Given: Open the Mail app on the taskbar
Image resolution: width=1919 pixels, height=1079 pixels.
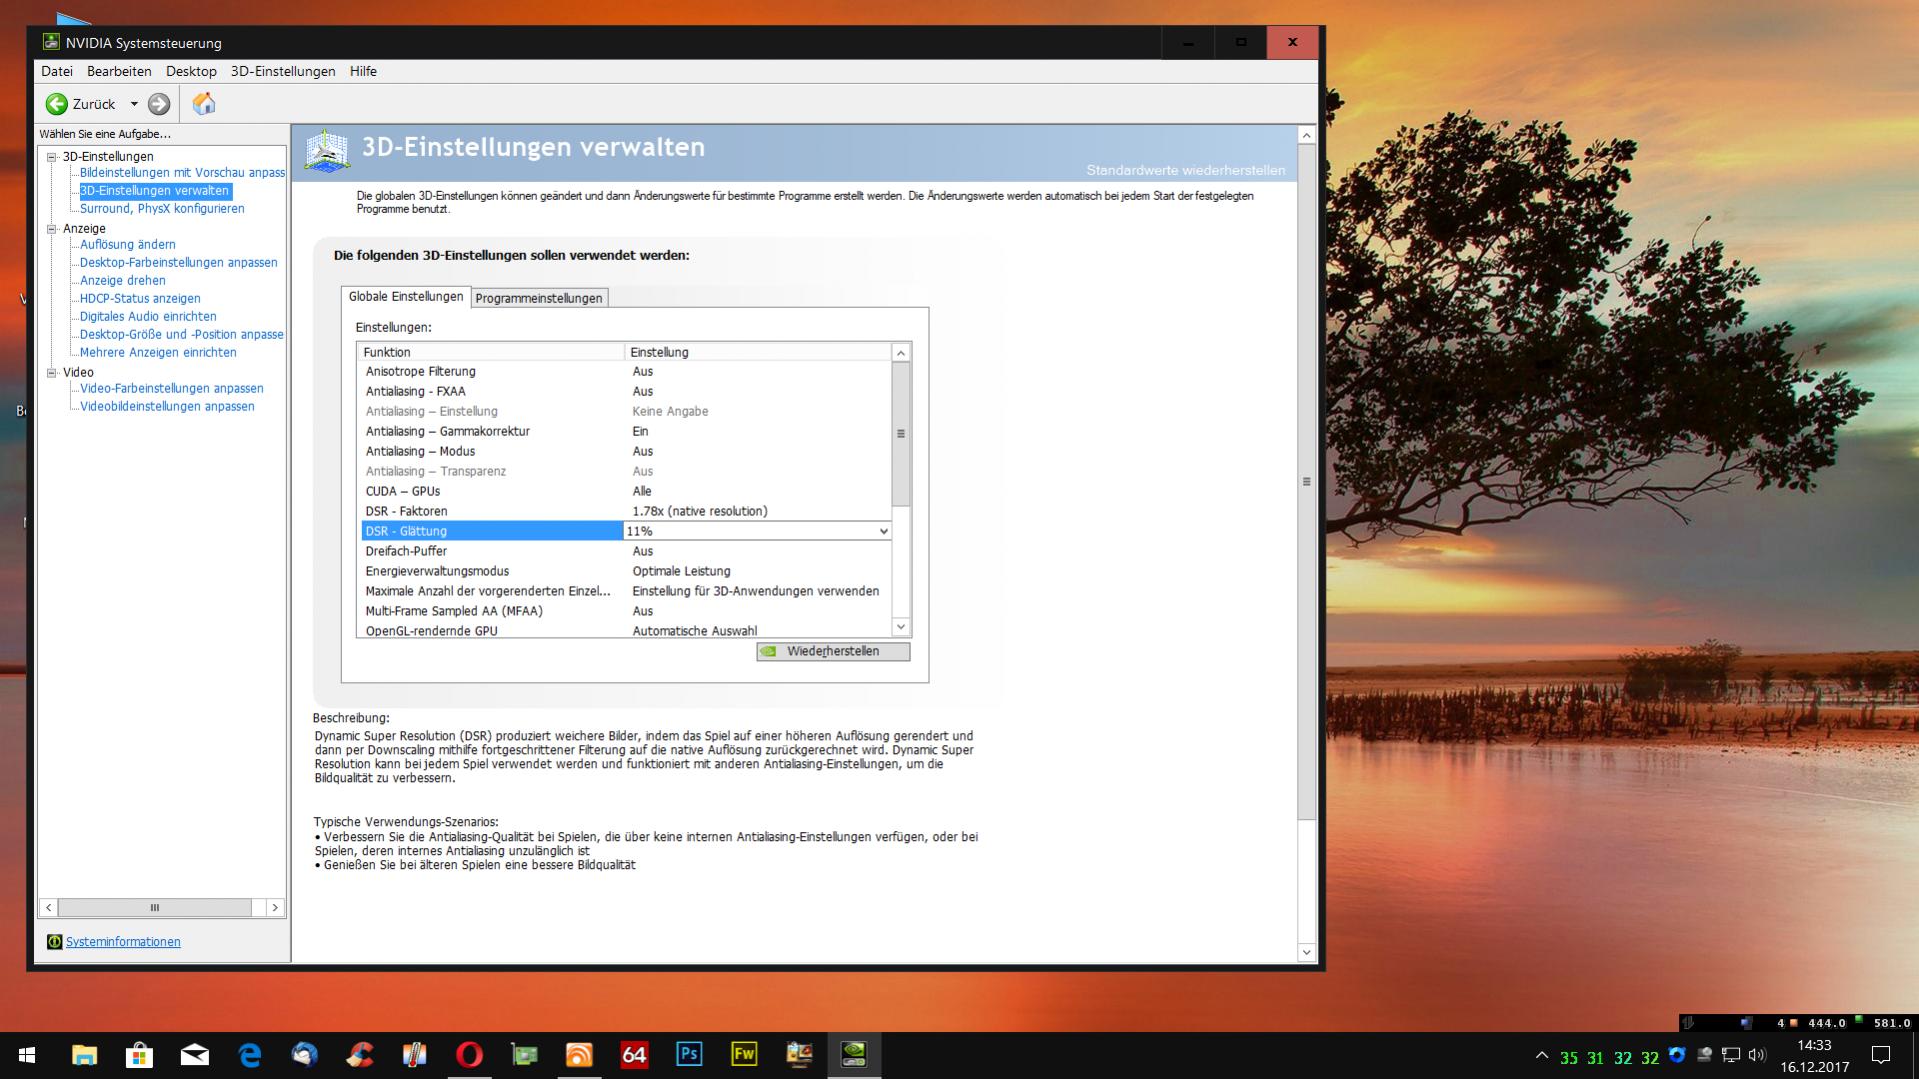Looking at the screenshot, I should pyautogui.click(x=194, y=1055).
